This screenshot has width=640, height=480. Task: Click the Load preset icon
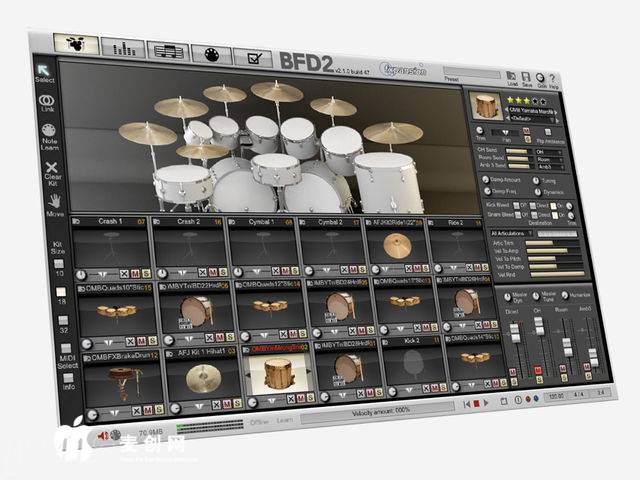tap(513, 78)
